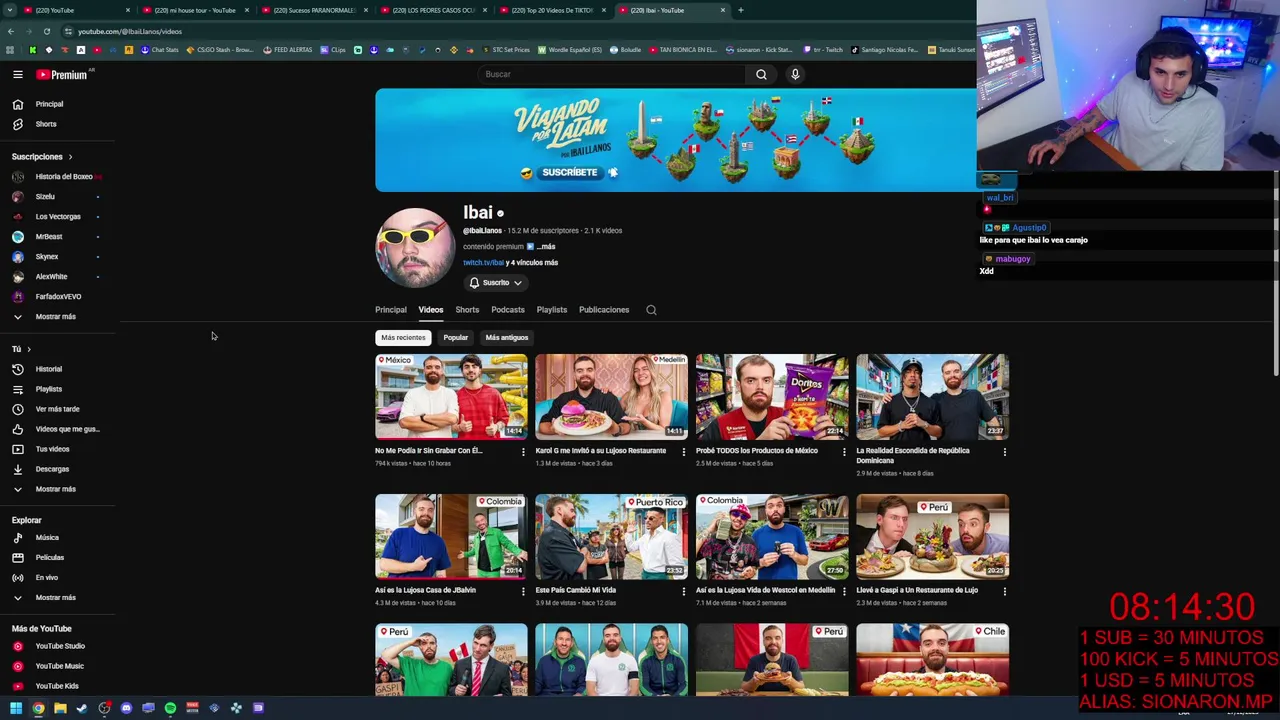Click the search magnifier button

click(761, 74)
